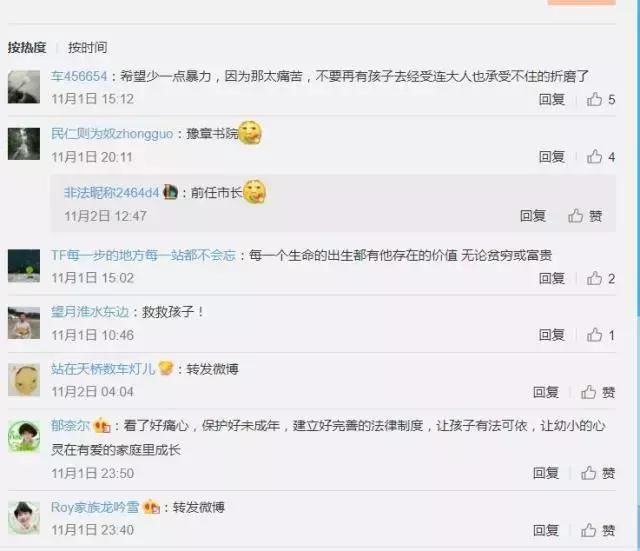
Task: Like the 救救孩子 comment
Action: tap(600, 335)
